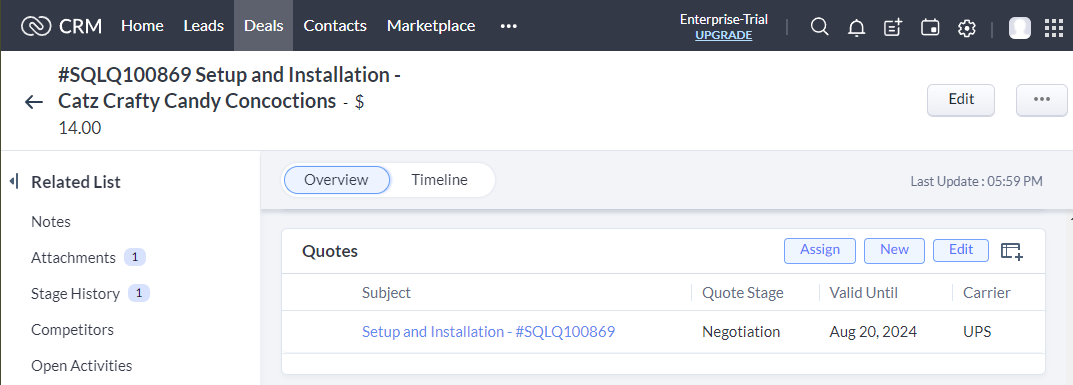Go back using the left arrow
This screenshot has height=385, width=1073.
34,103
